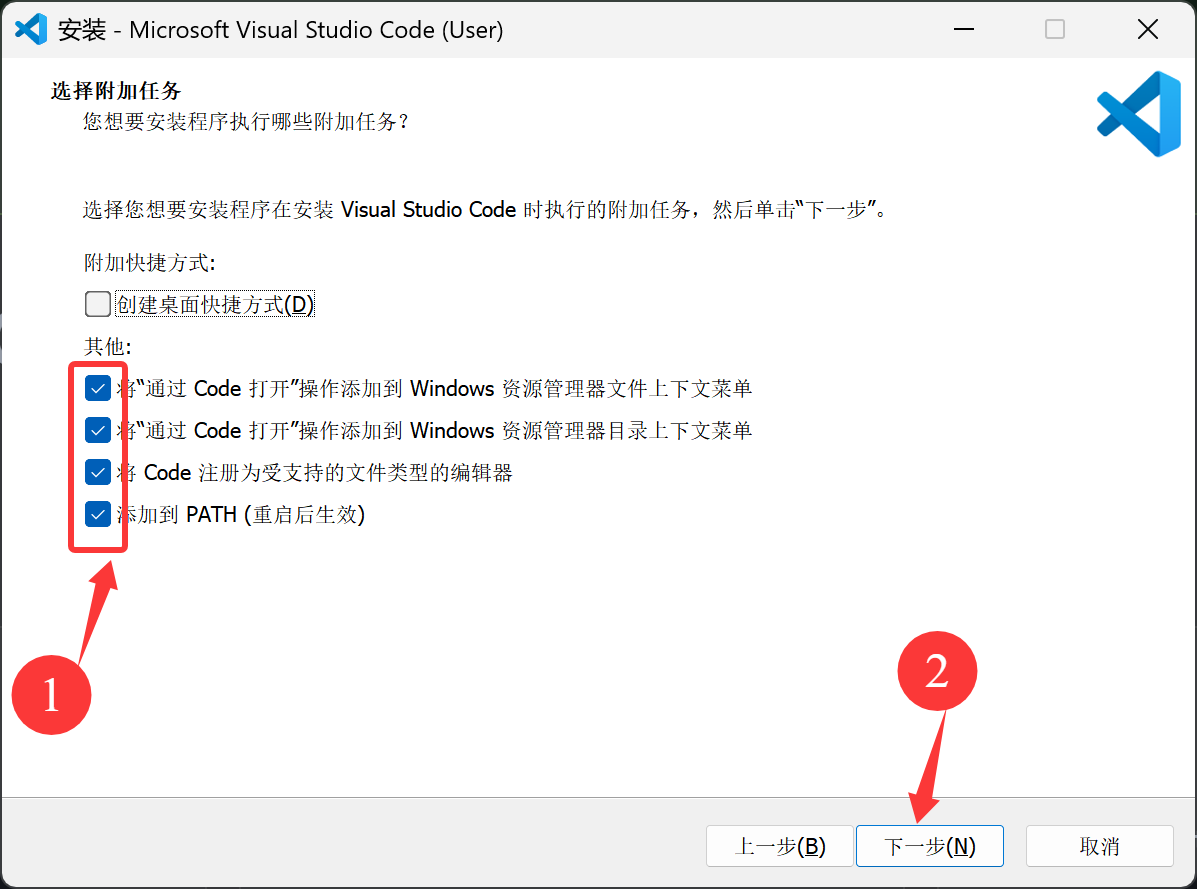Toggle registering Code as editor for supported file types
Screen dimensions: 1197x889
tap(98, 472)
